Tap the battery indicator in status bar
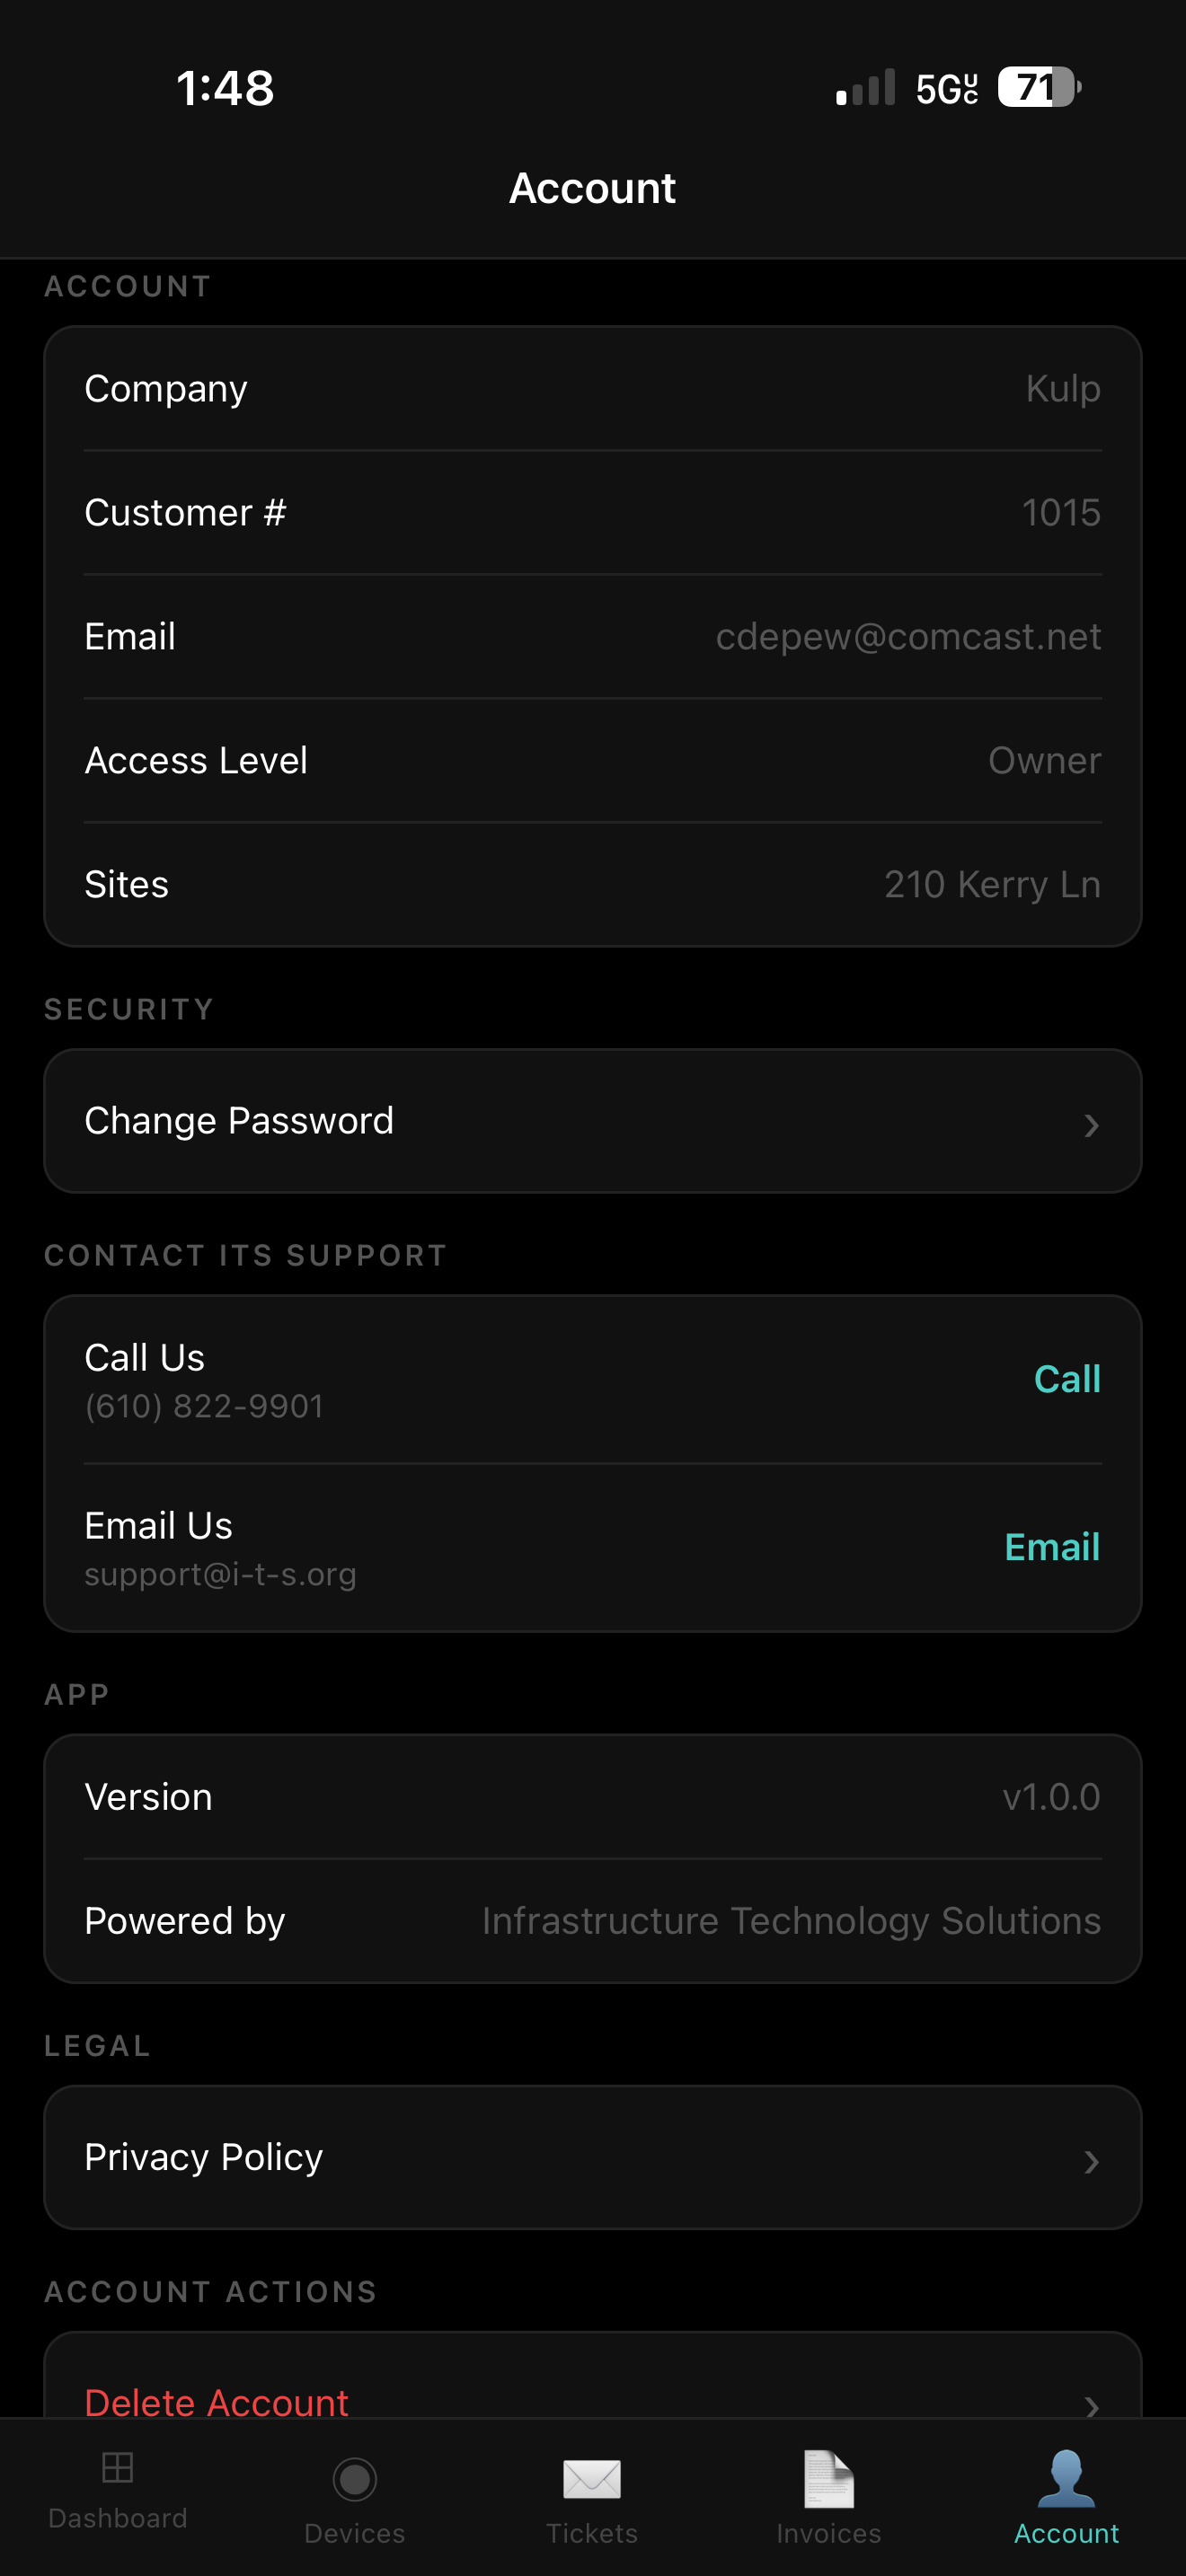This screenshot has width=1186, height=2576. [x=1039, y=88]
